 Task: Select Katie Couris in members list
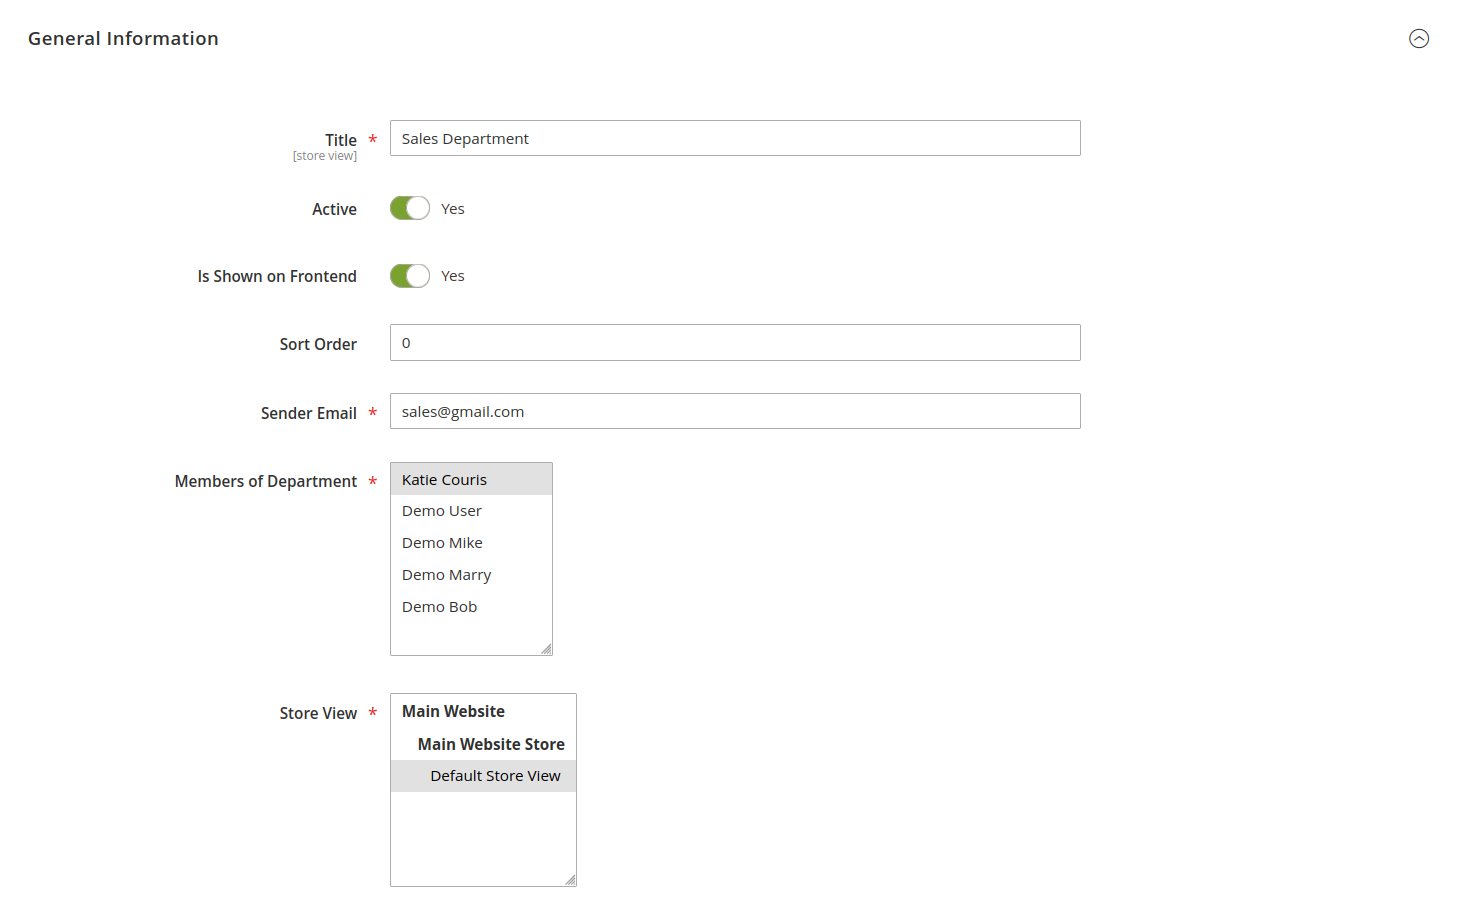(445, 480)
